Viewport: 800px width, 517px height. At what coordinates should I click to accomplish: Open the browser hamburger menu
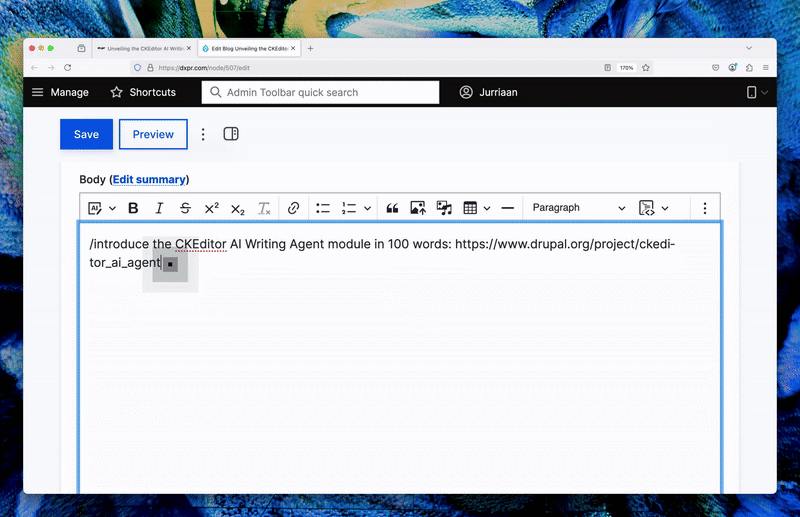point(766,67)
